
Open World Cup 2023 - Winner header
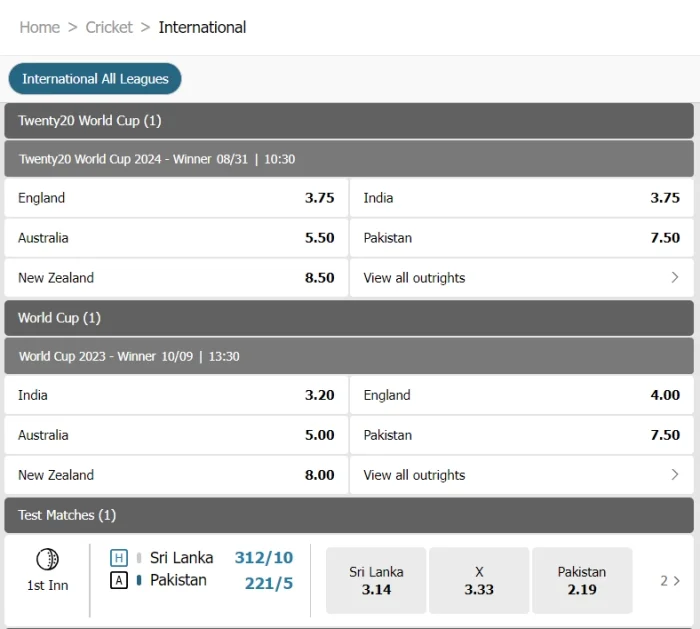pos(349,356)
